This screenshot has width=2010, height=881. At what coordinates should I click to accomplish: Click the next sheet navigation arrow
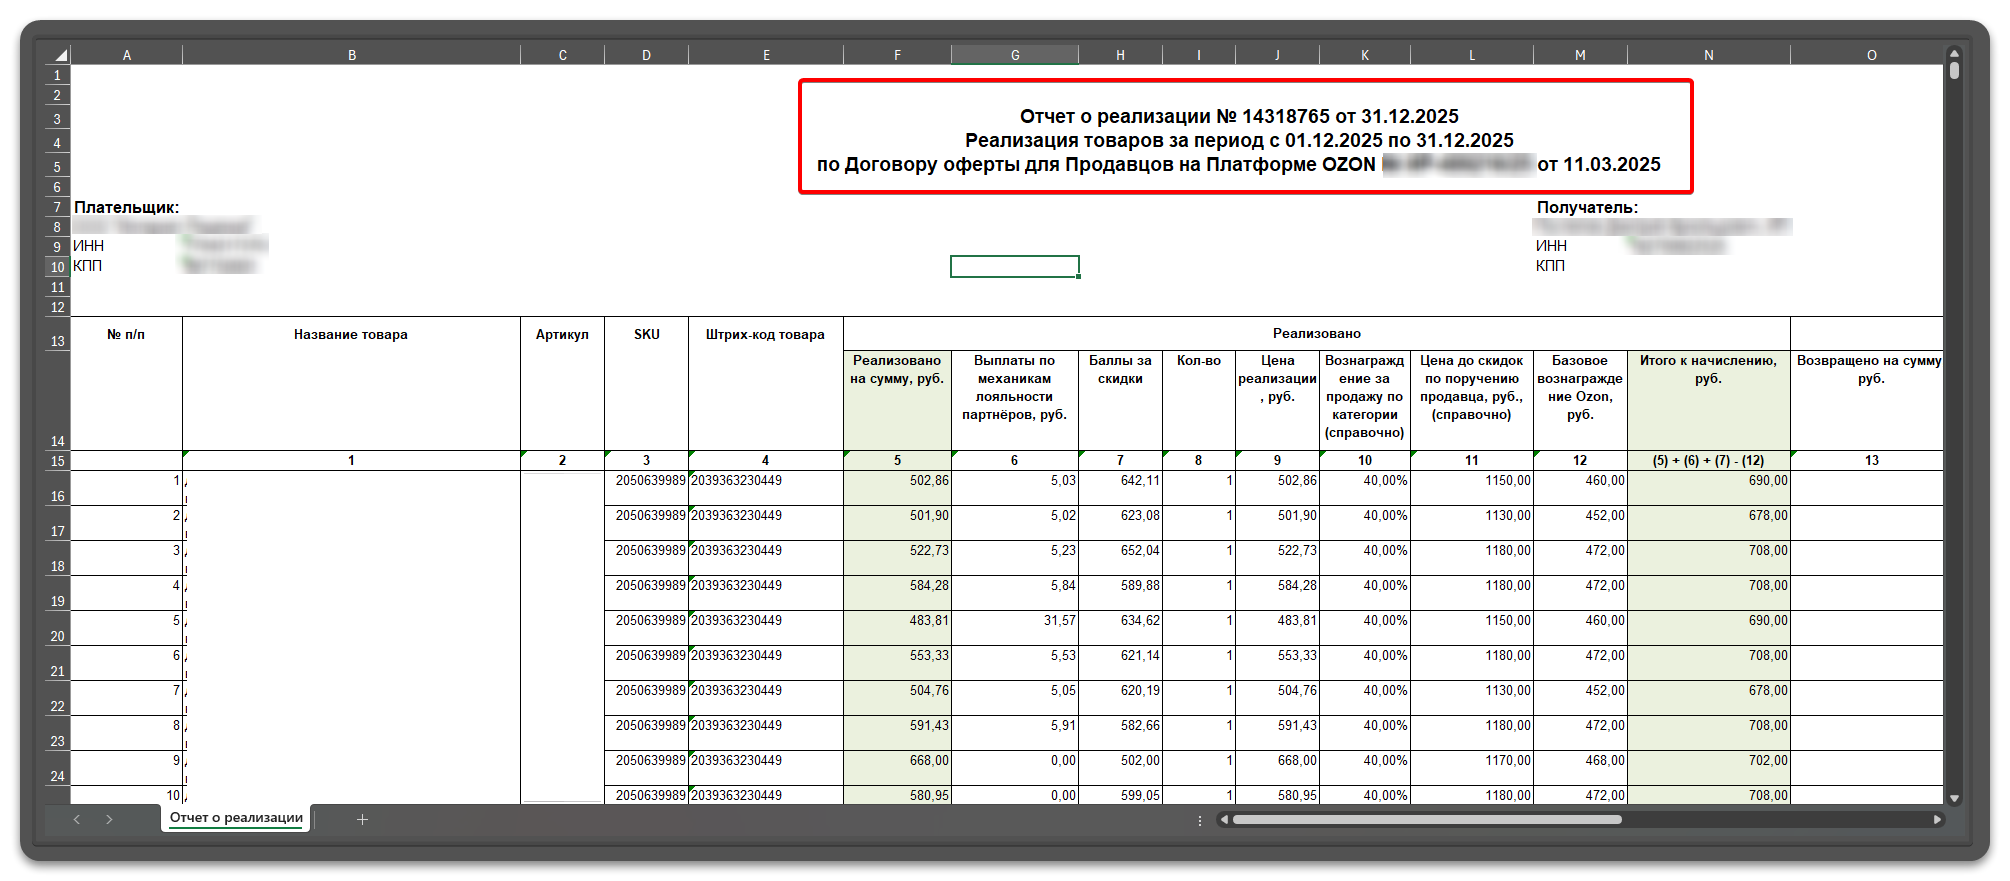tap(109, 819)
